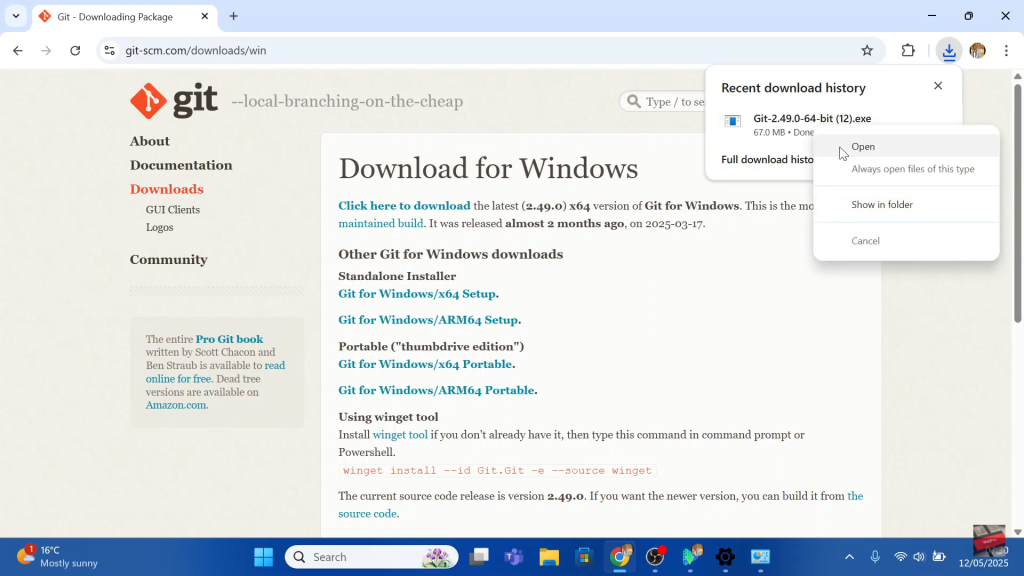Click the Git logo
The height and width of the screenshot is (576, 1024).
[x=174, y=101]
